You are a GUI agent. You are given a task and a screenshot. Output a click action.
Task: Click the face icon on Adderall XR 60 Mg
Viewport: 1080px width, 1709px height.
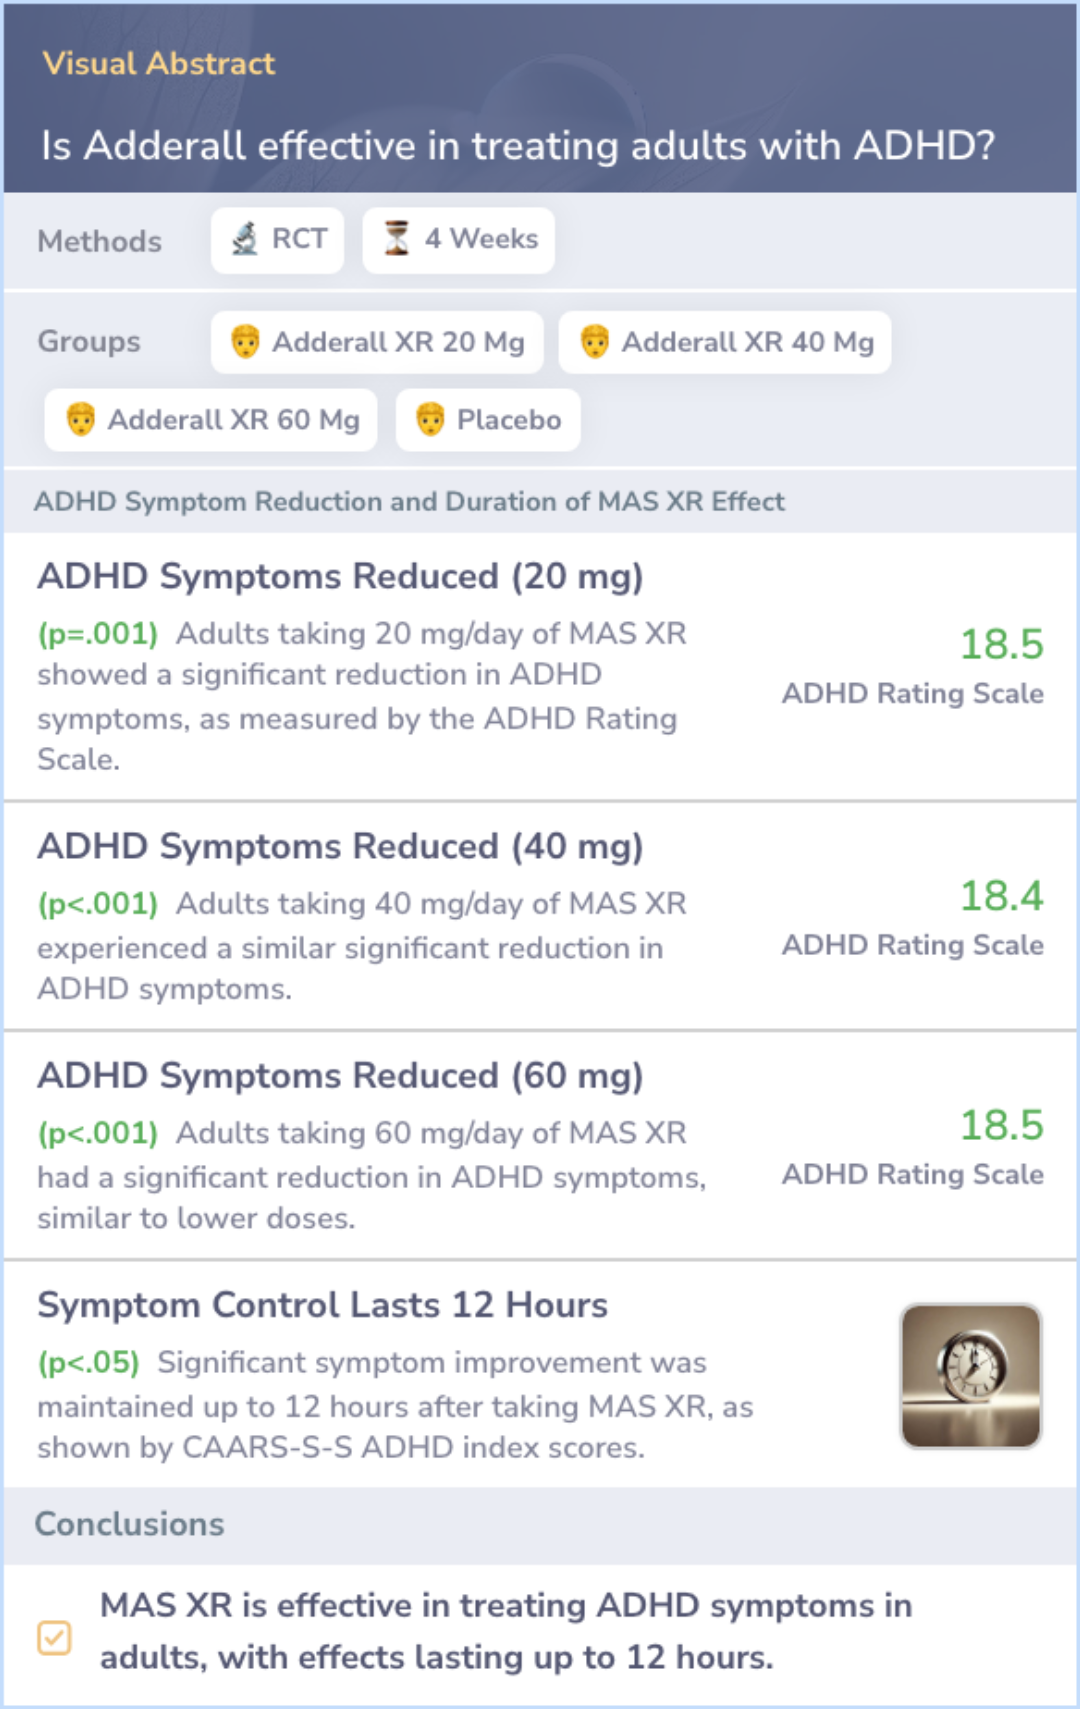coord(81,419)
